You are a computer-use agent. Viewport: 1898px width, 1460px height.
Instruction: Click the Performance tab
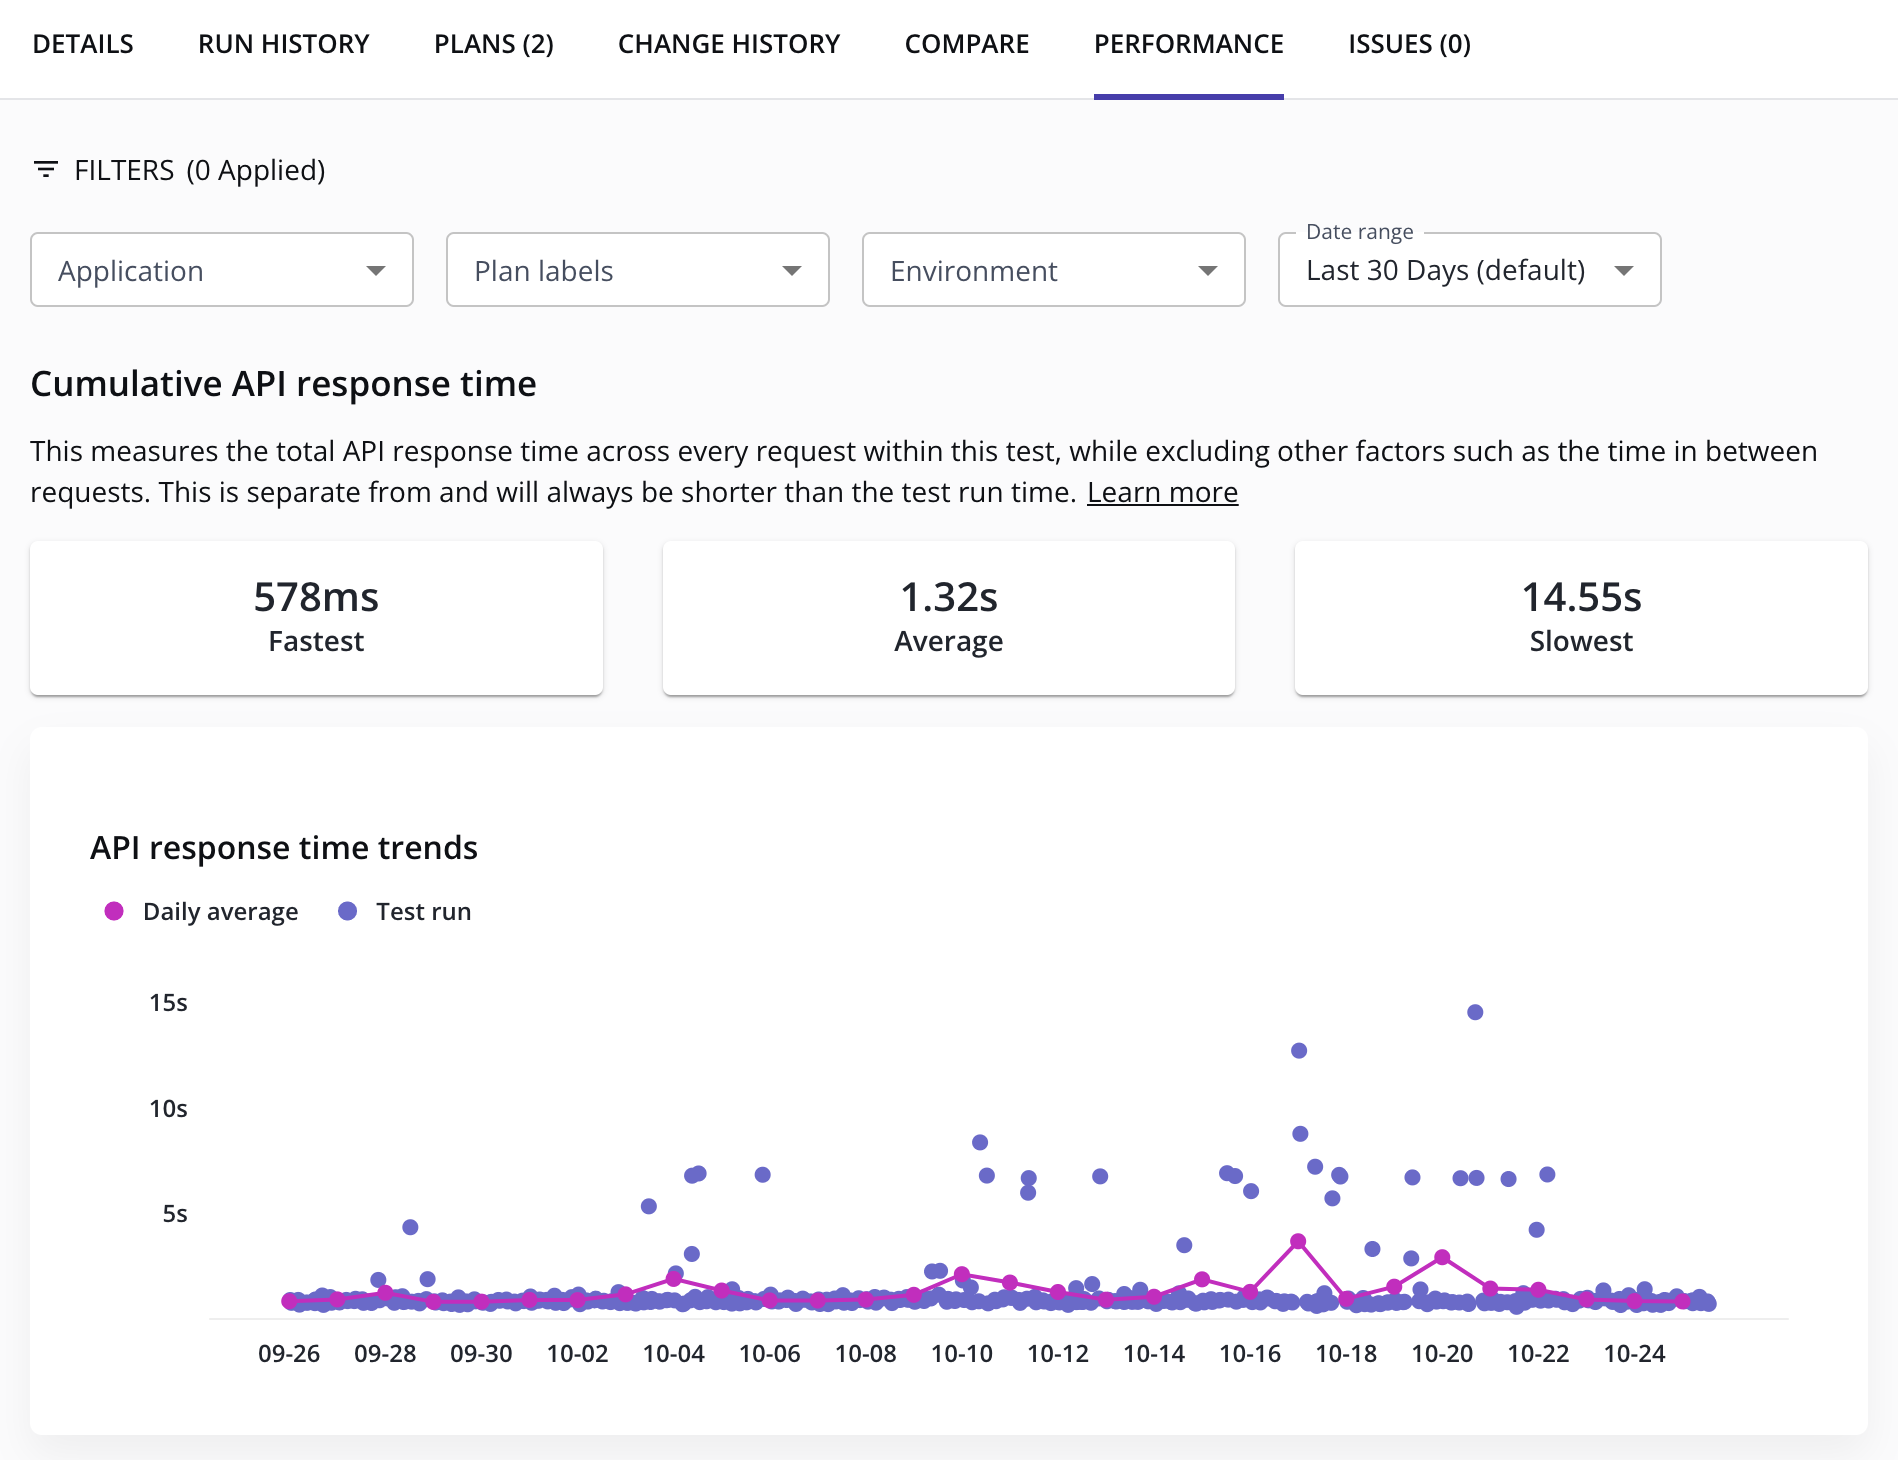coord(1189,44)
